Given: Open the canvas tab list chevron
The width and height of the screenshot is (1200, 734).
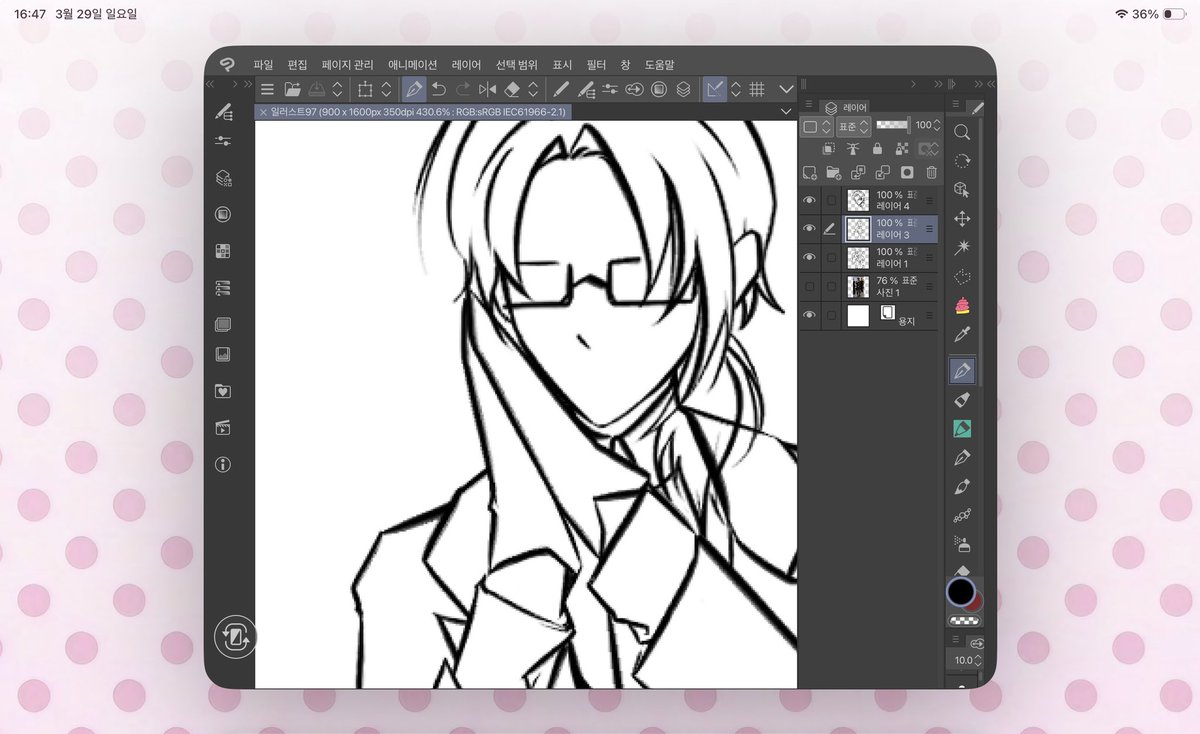Looking at the screenshot, I should [785, 112].
